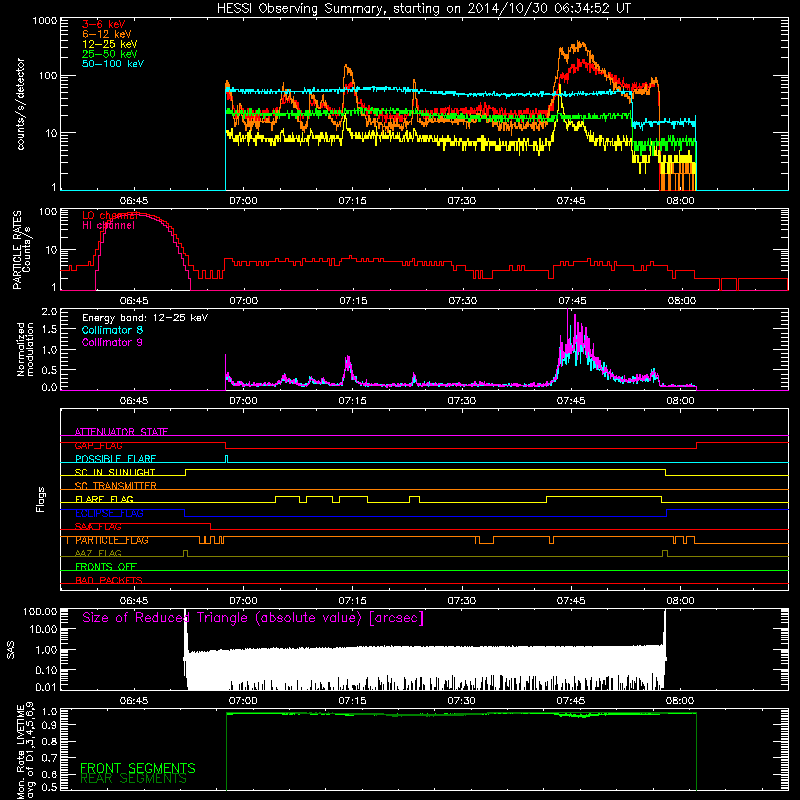Click the Normalized modulation axis label

click(25, 349)
